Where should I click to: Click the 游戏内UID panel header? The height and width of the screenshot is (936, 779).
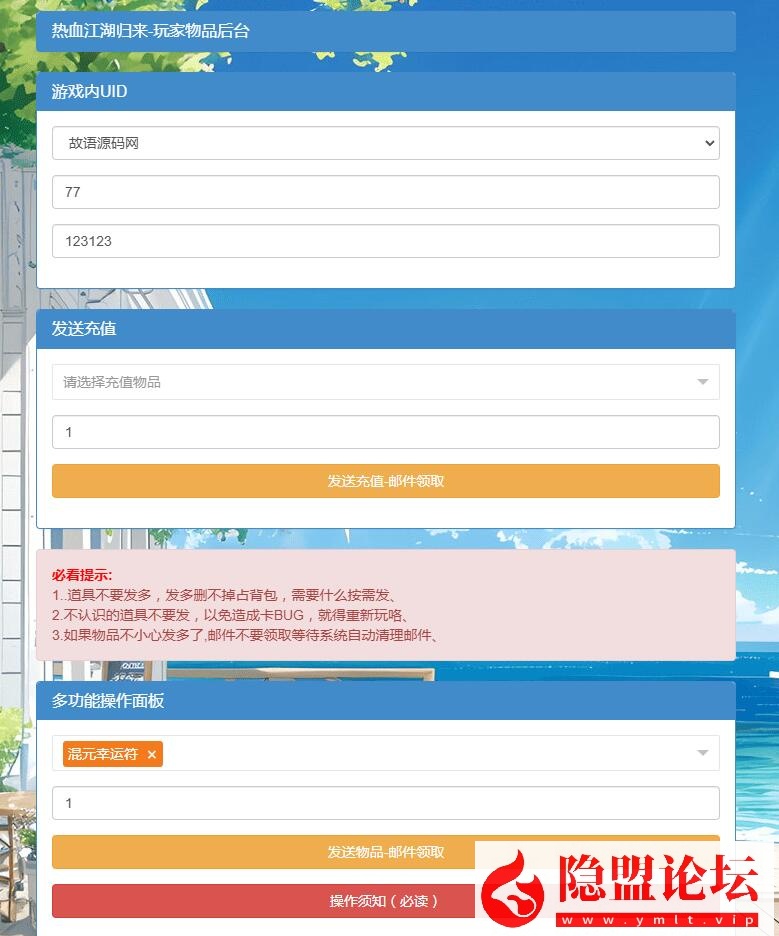click(386, 91)
